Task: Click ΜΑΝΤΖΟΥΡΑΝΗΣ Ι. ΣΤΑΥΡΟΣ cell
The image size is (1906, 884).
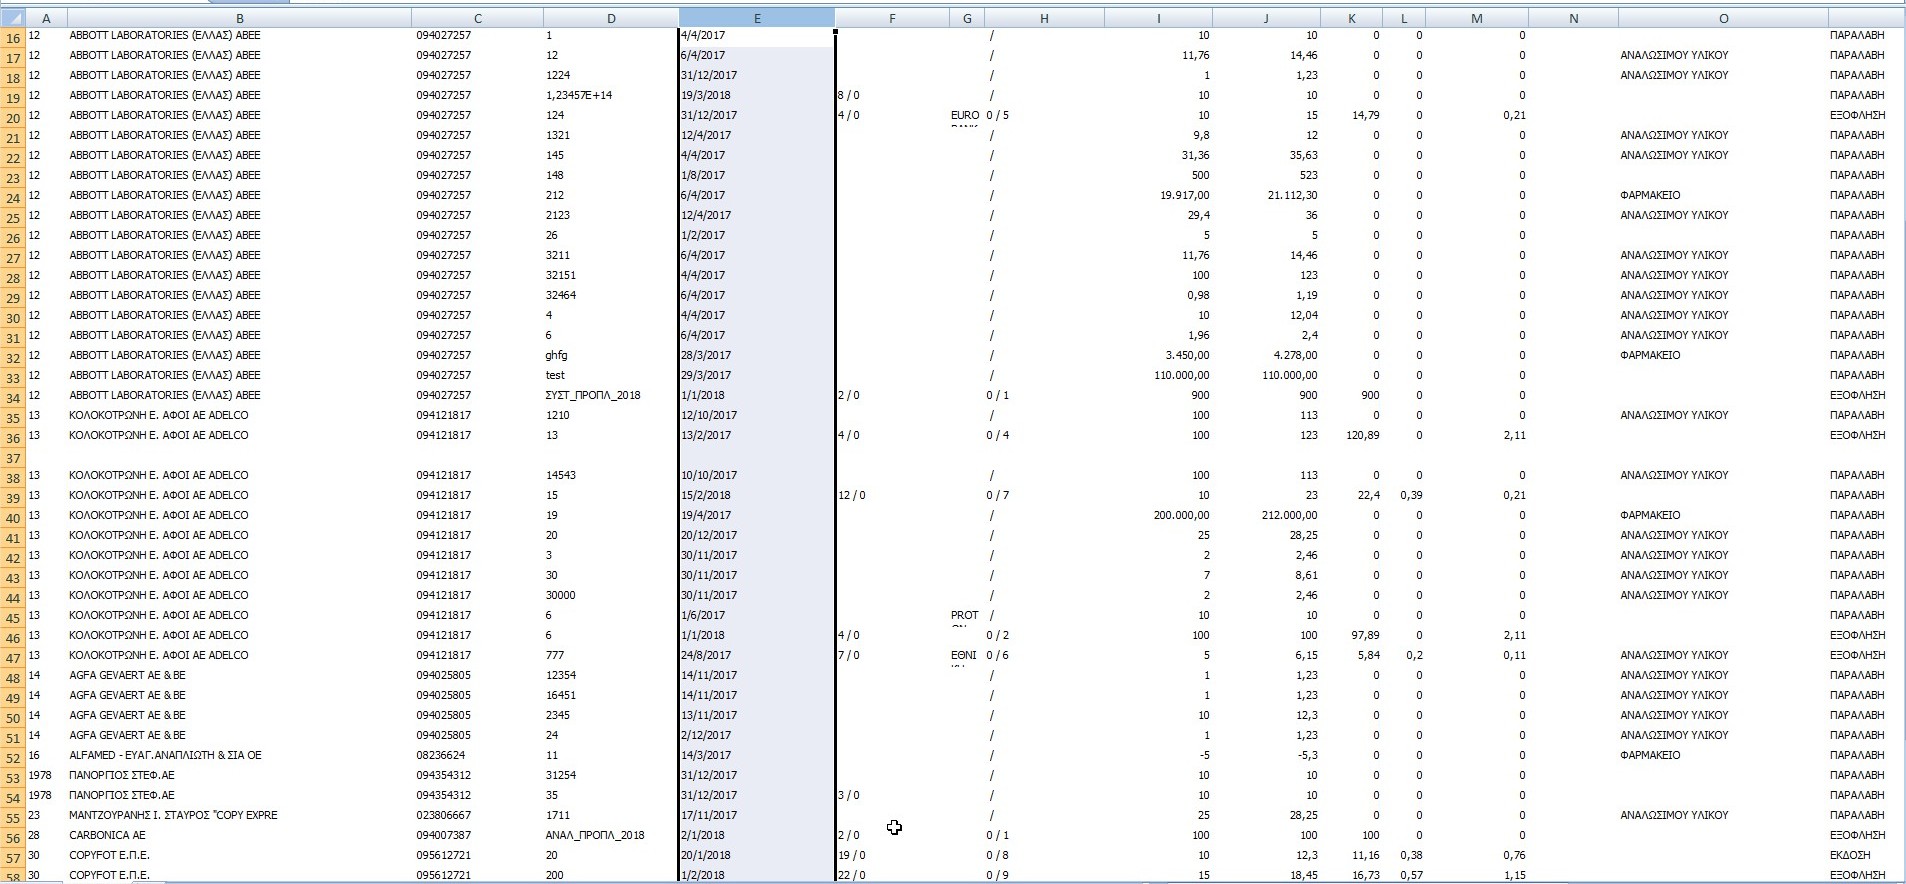Action: point(239,815)
